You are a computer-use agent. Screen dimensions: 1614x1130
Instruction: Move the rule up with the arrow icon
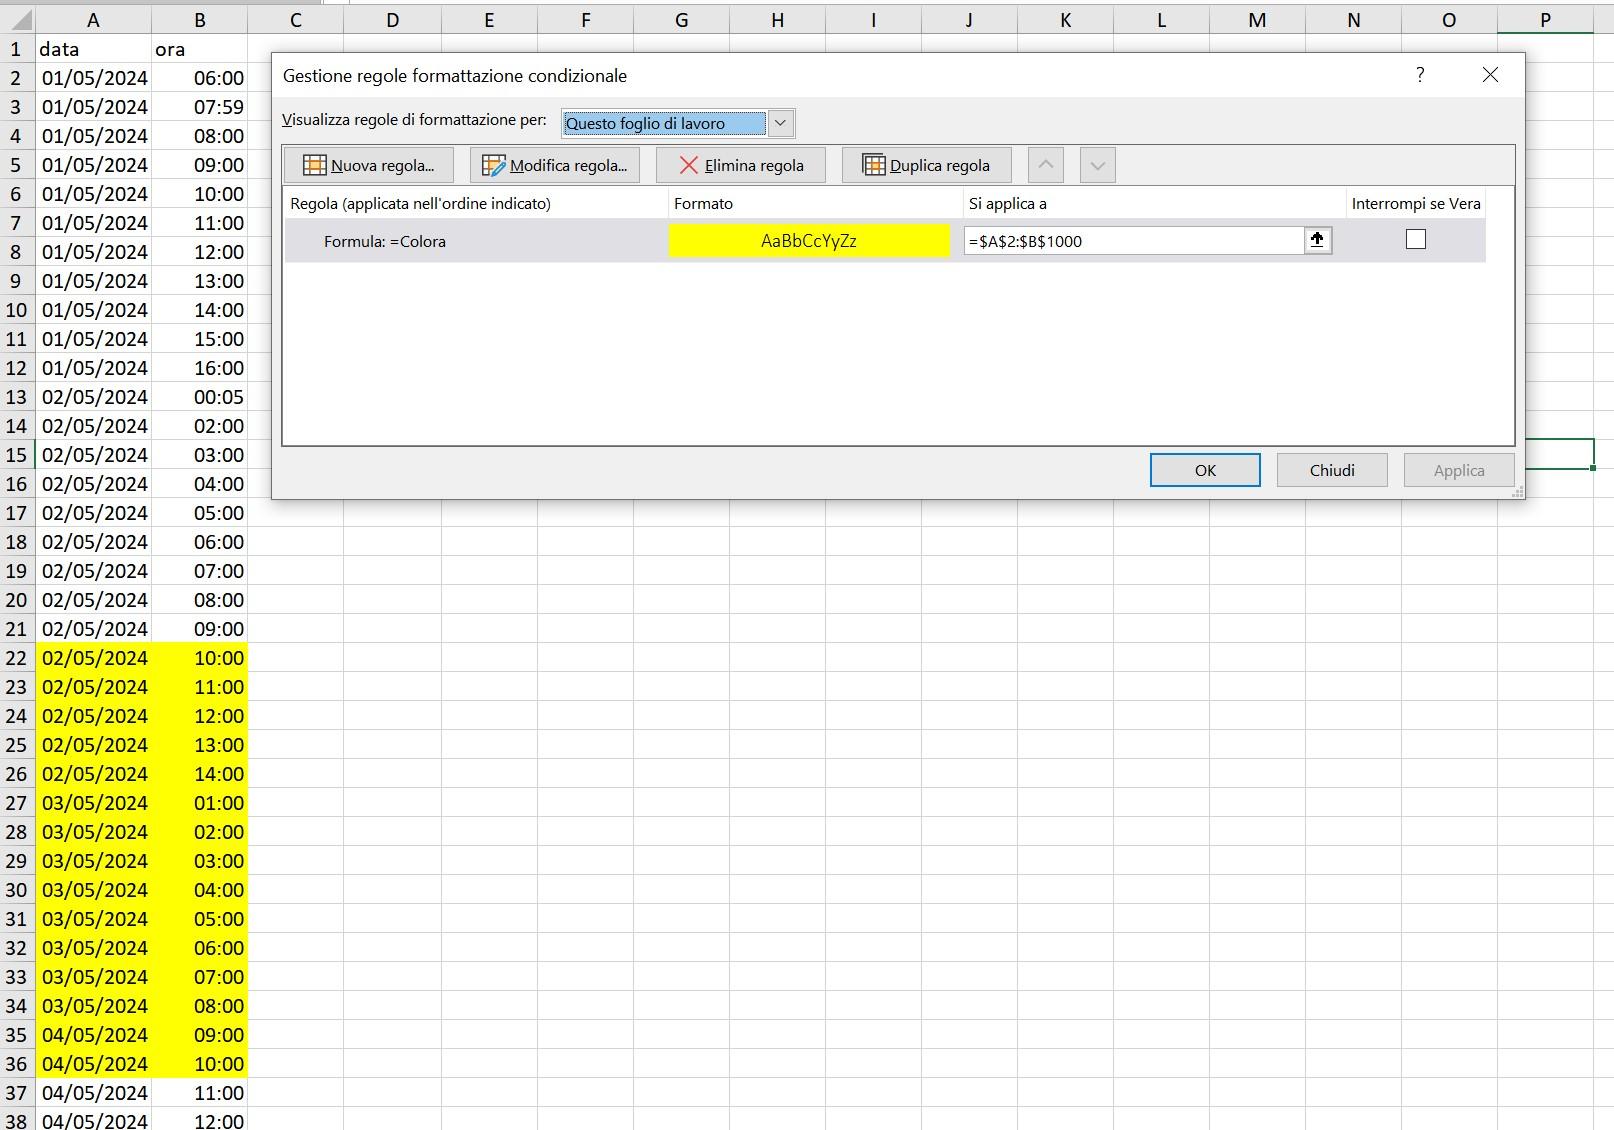pyautogui.click(x=1046, y=165)
